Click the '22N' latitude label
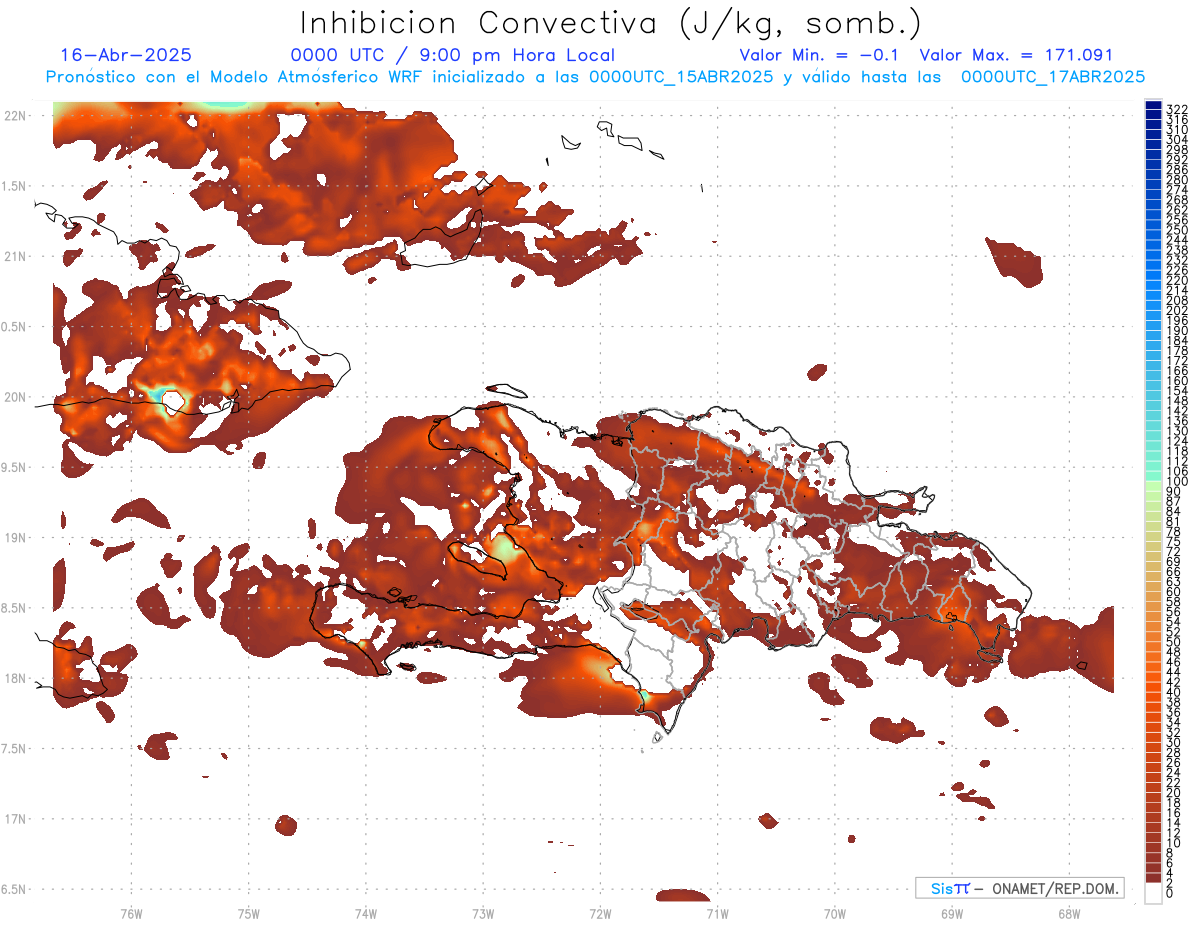Viewport: 1200px width, 927px height. click(x=14, y=116)
